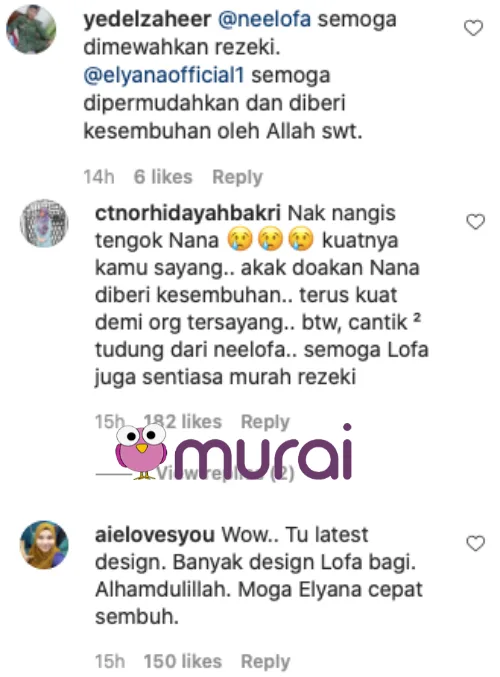Reply to aielovesyou's comment

[x=265, y=661]
